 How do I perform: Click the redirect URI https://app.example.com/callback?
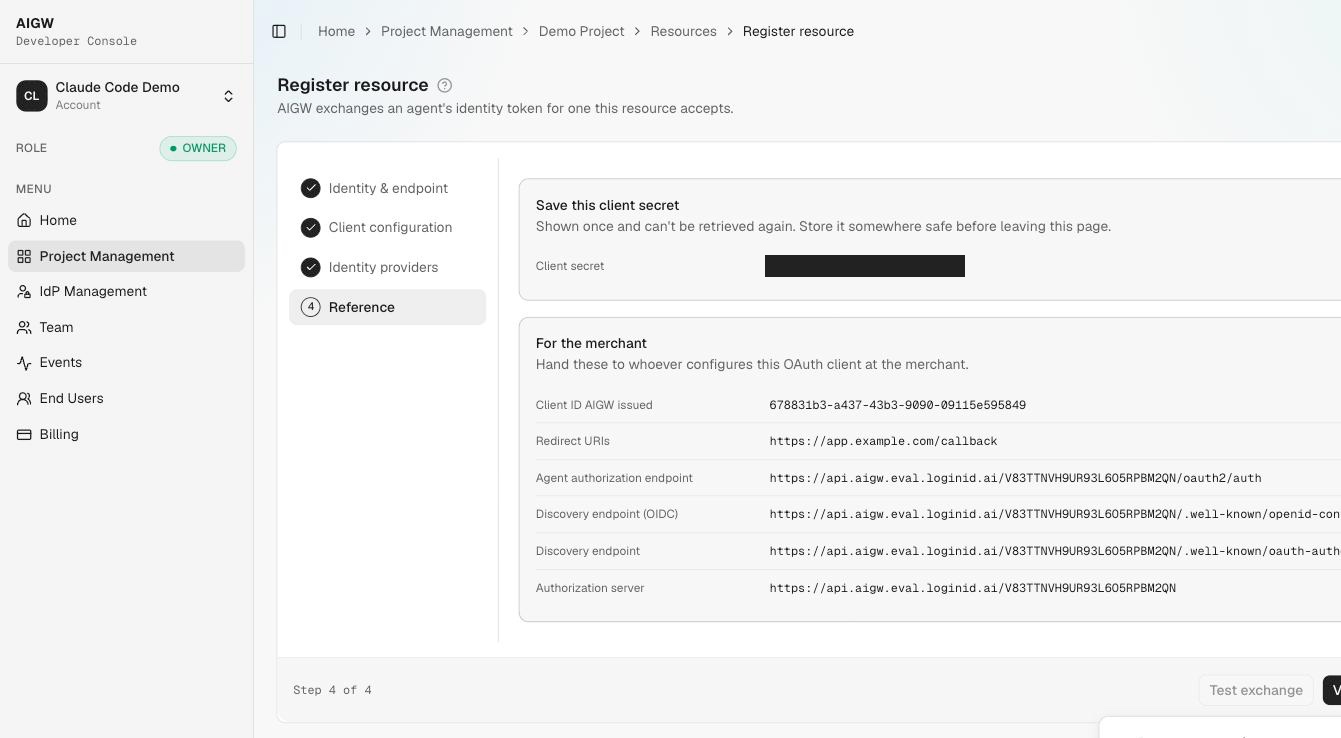tap(883, 441)
